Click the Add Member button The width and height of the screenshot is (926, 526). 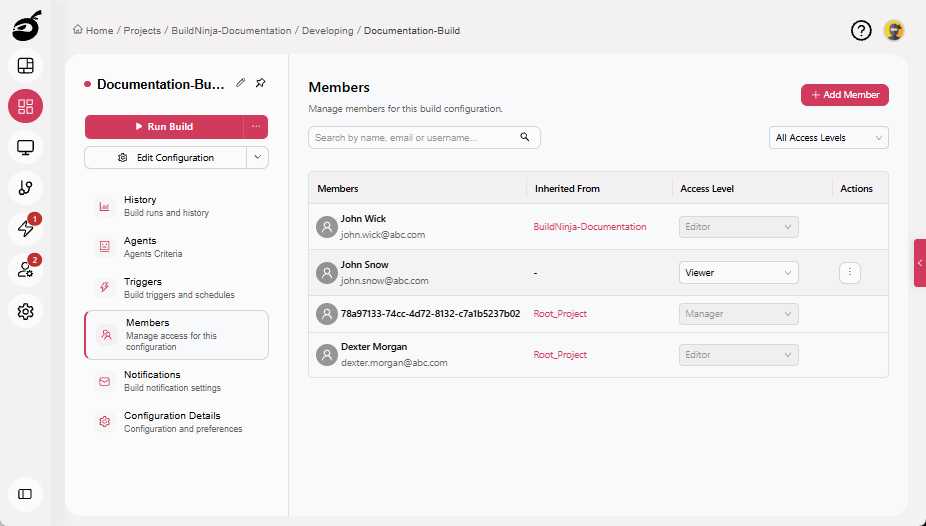click(x=845, y=95)
